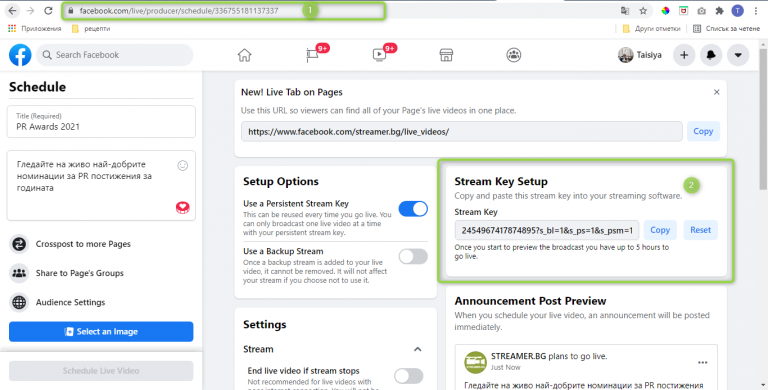Open the Groups tab
The width and height of the screenshot is (768, 390).
pos(513,55)
